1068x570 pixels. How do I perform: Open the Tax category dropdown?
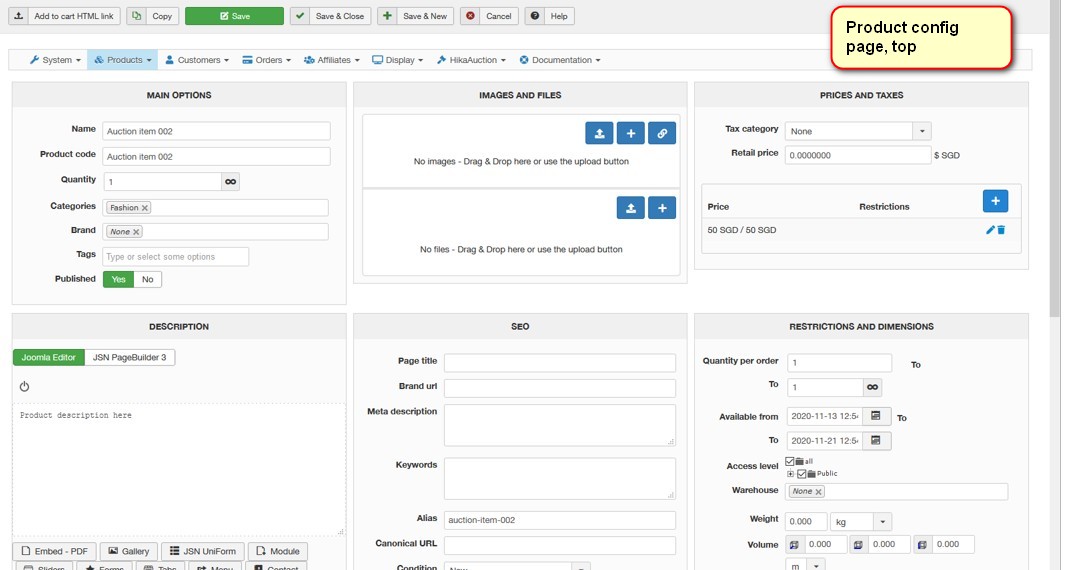tap(858, 131)
